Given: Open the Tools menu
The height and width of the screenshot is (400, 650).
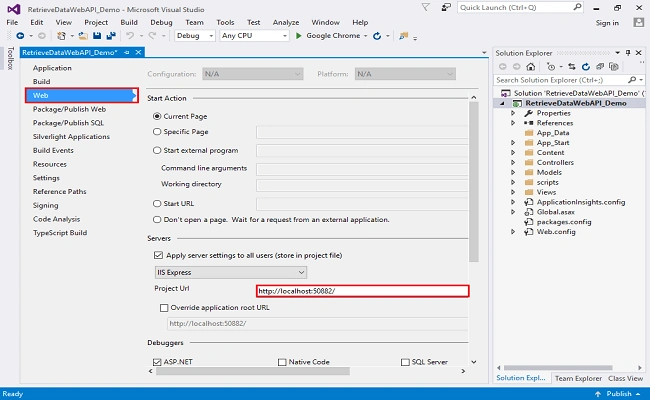Looking at the screenshot, I should [x=225, y=22].
